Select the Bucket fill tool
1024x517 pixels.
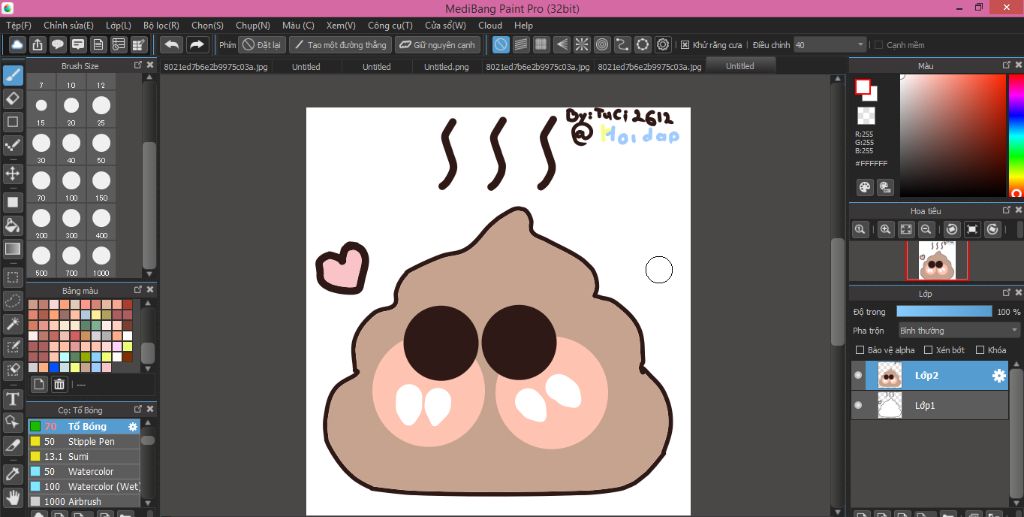coord(12,226)
